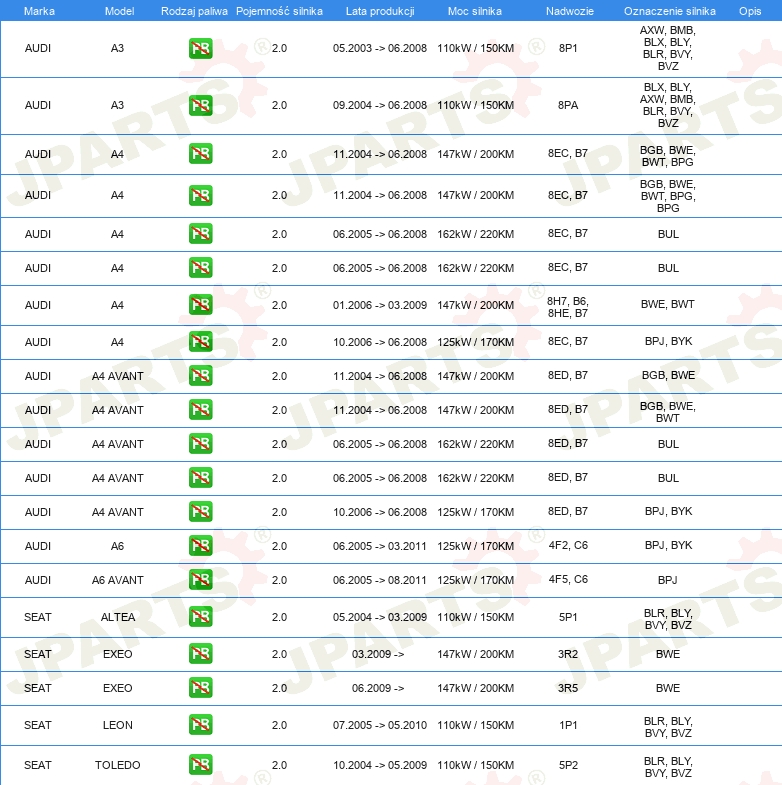Click the 07.2005 -> 05.2010 production years cell

coord(379,725)
